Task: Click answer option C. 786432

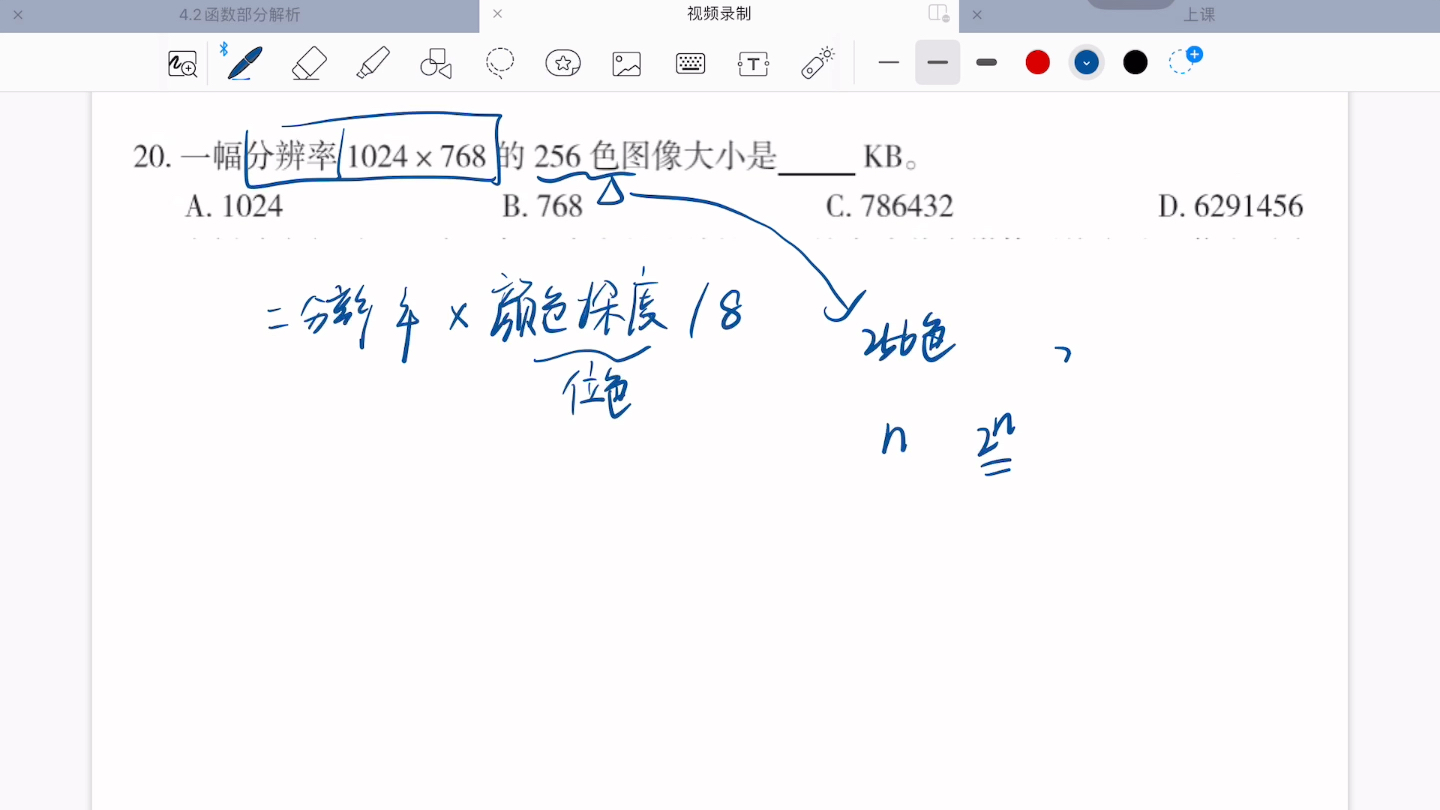Action: (890, 206)
